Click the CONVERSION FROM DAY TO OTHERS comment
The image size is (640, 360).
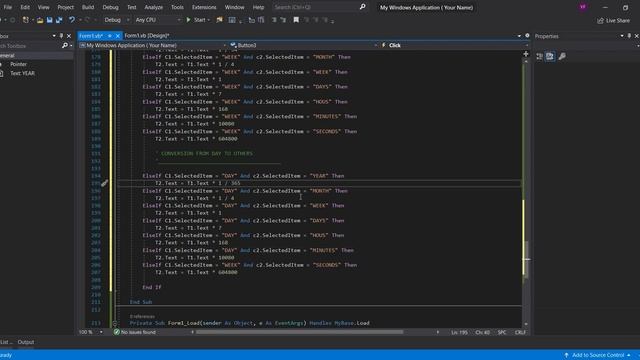(x=207, y=153)
